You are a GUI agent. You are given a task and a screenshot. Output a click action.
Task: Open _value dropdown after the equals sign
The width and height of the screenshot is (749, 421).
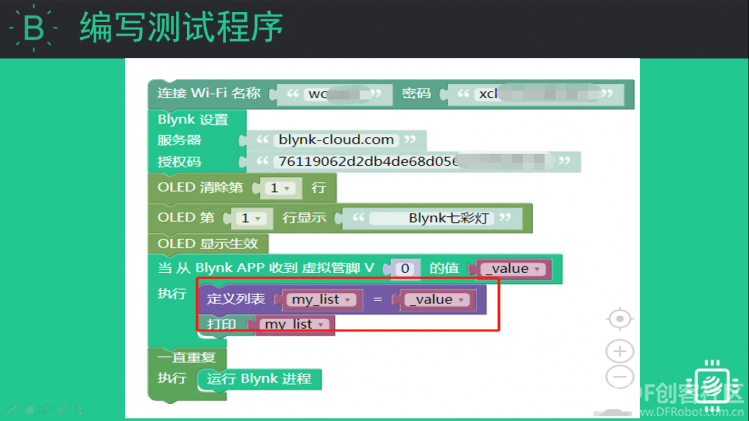[436, 300]
